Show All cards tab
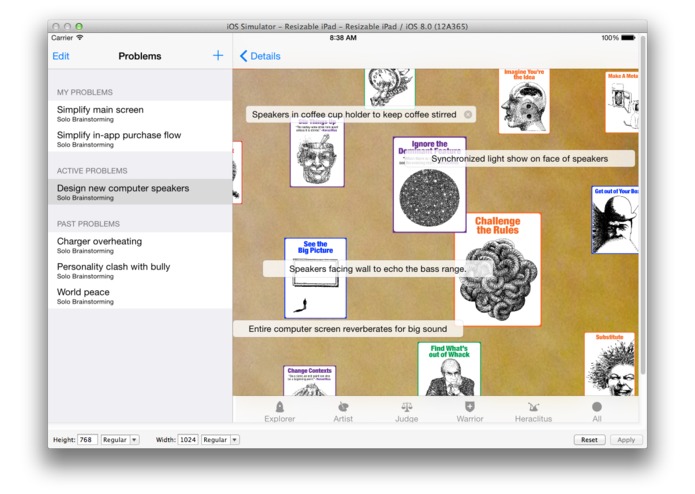The image size is (695, 494). pos(597,412)
